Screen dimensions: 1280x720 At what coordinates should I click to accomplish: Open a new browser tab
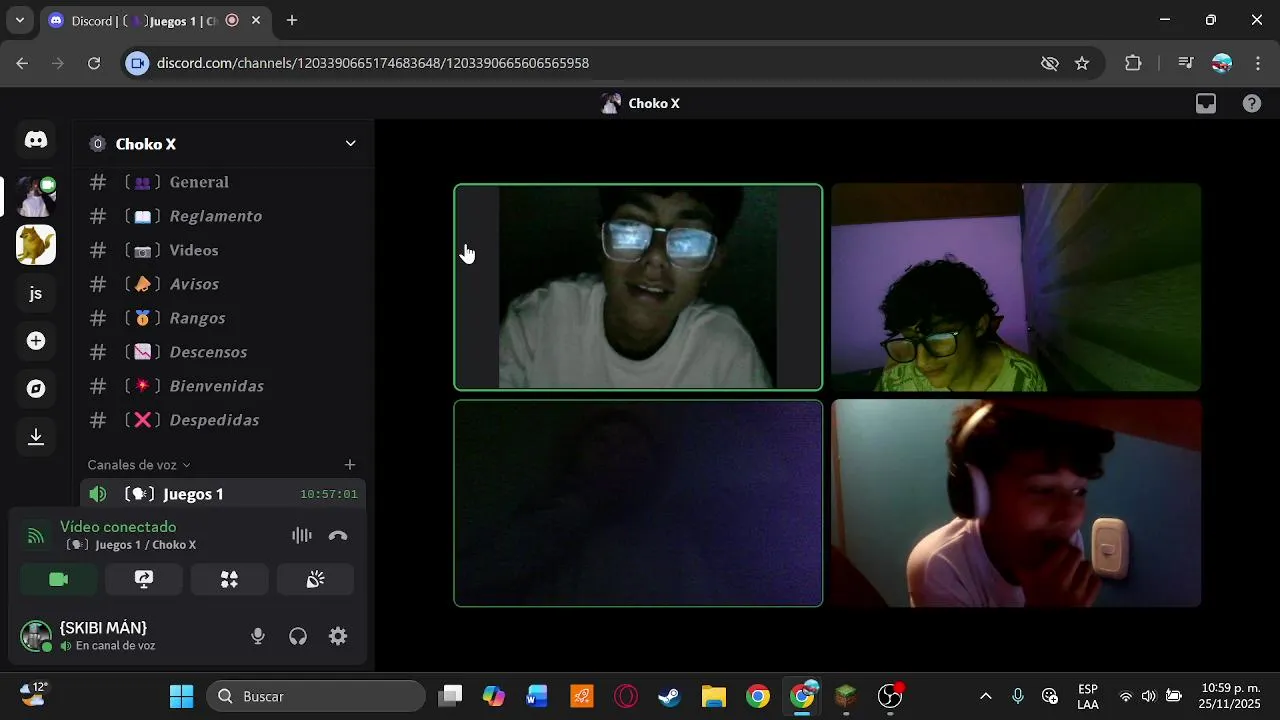click(x=292, y=20)
